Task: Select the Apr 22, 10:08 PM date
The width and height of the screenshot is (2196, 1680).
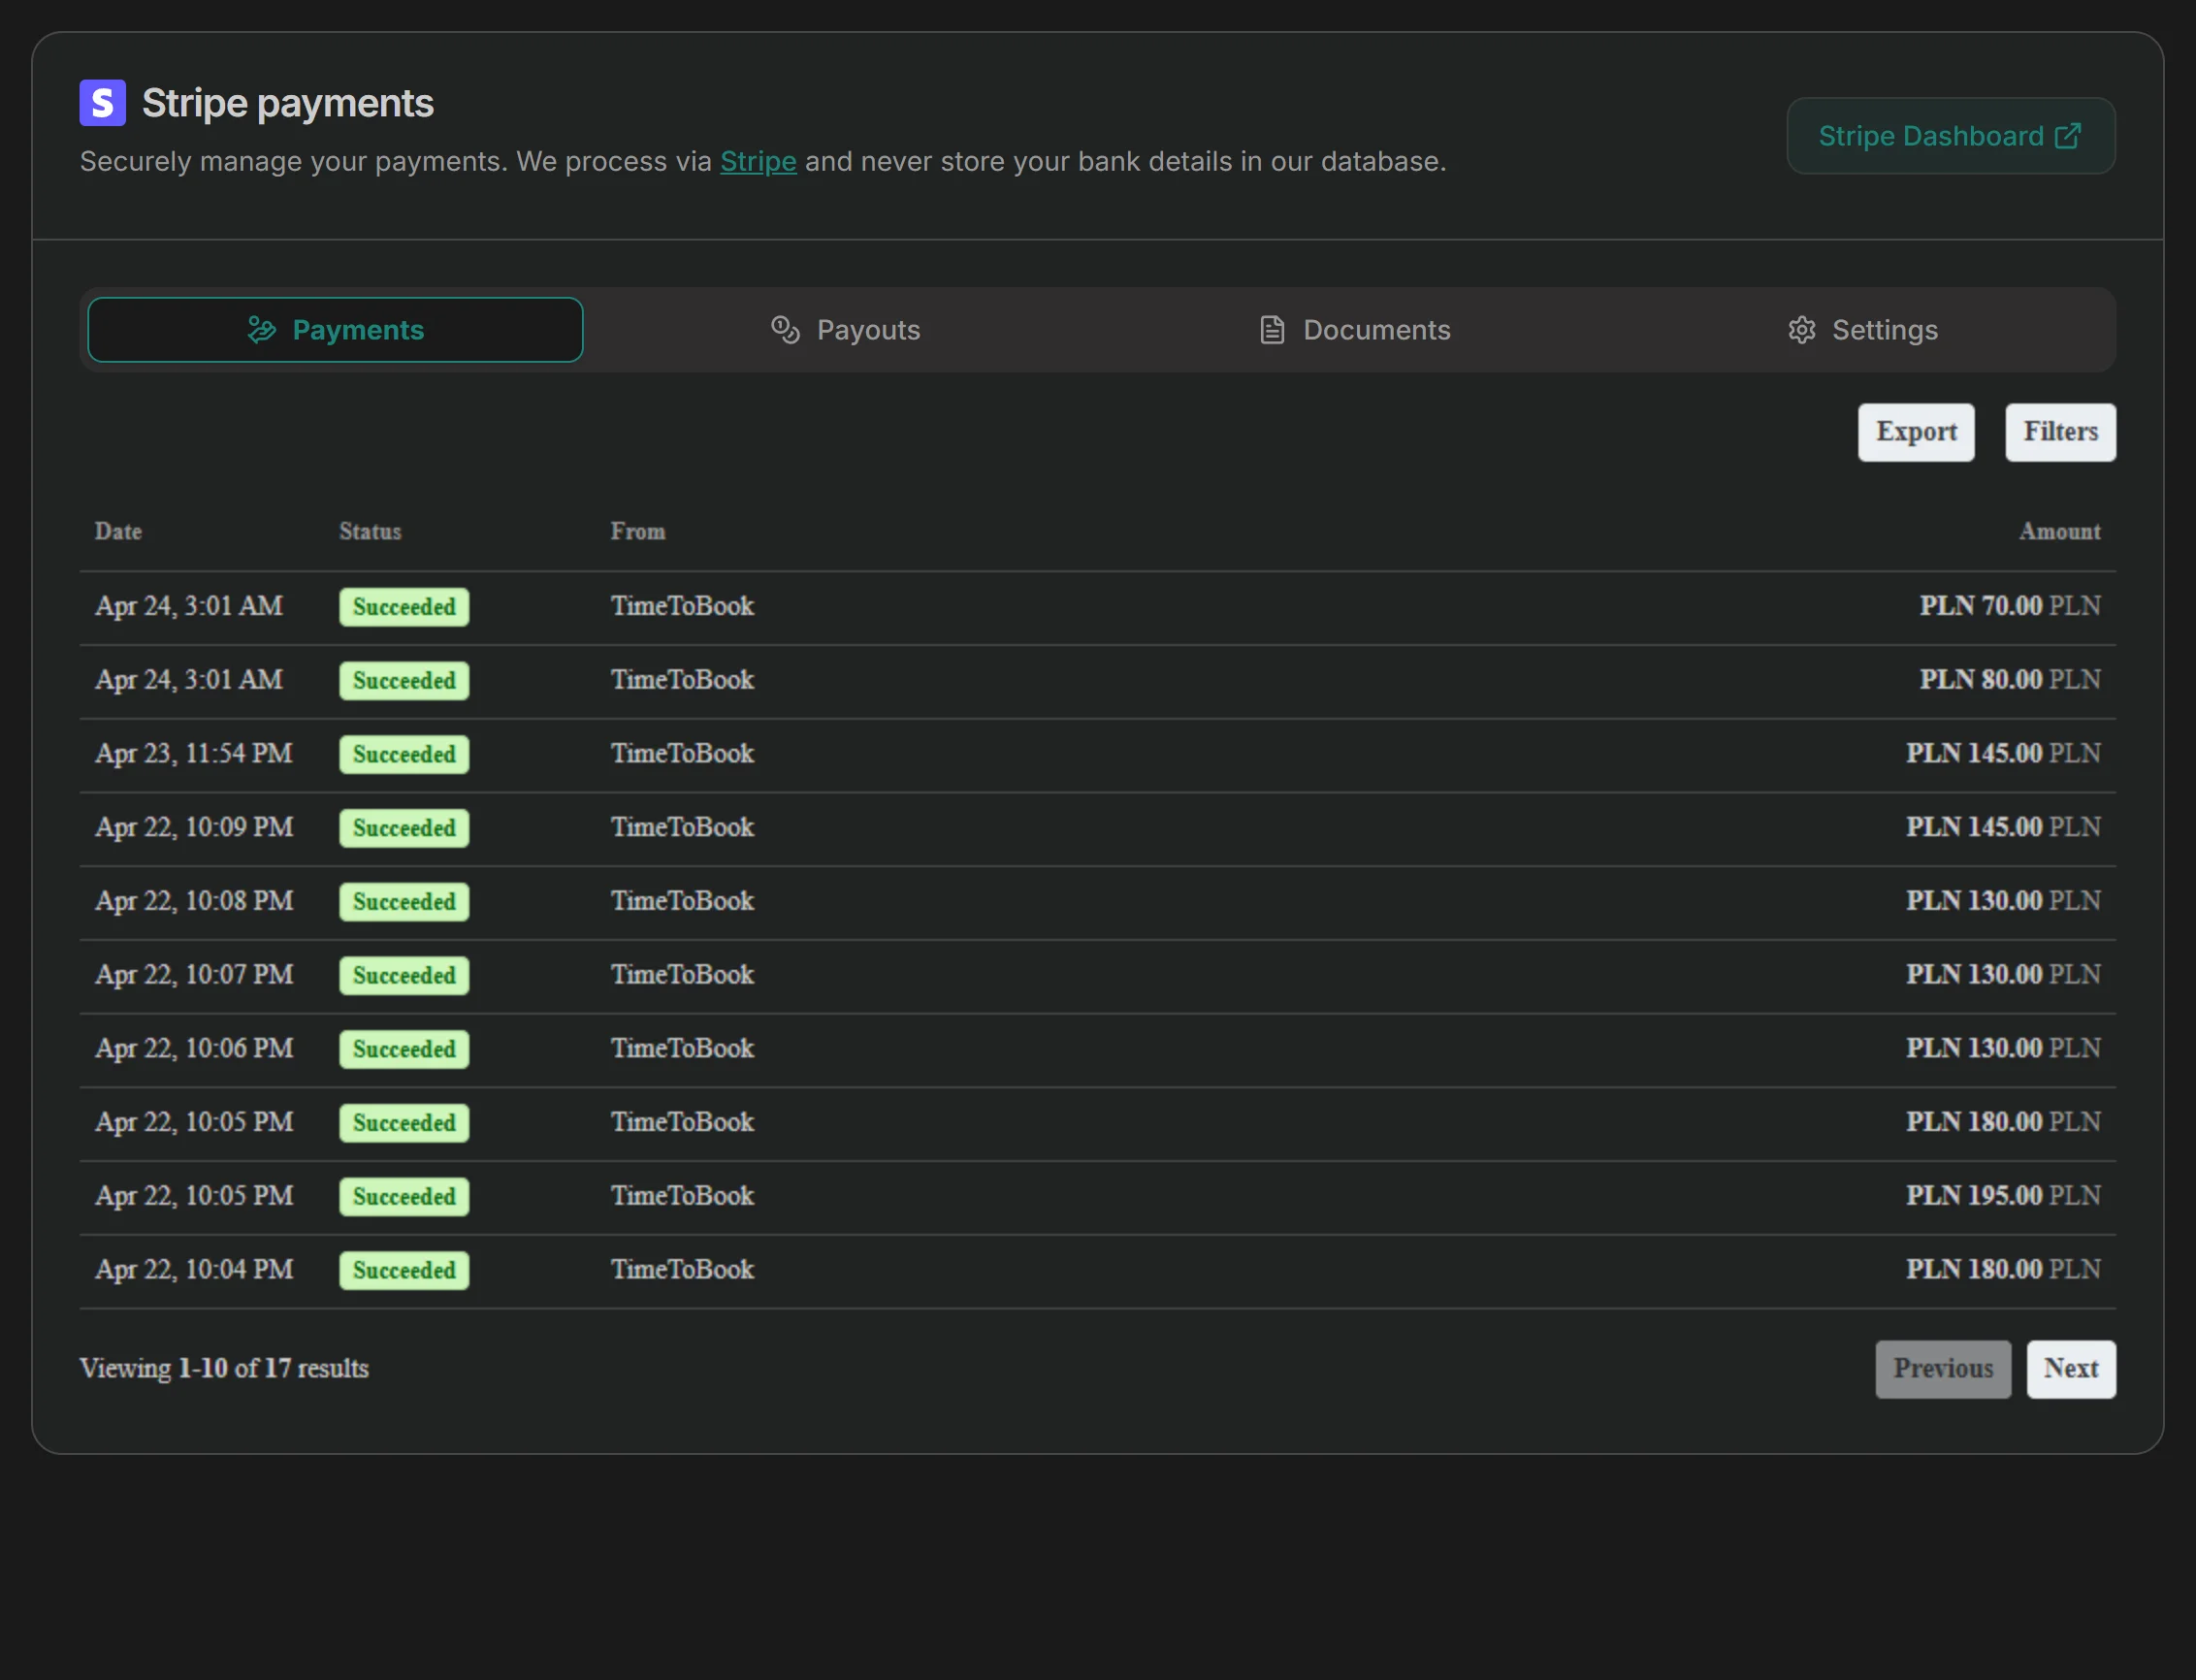Action: (194, 901)
